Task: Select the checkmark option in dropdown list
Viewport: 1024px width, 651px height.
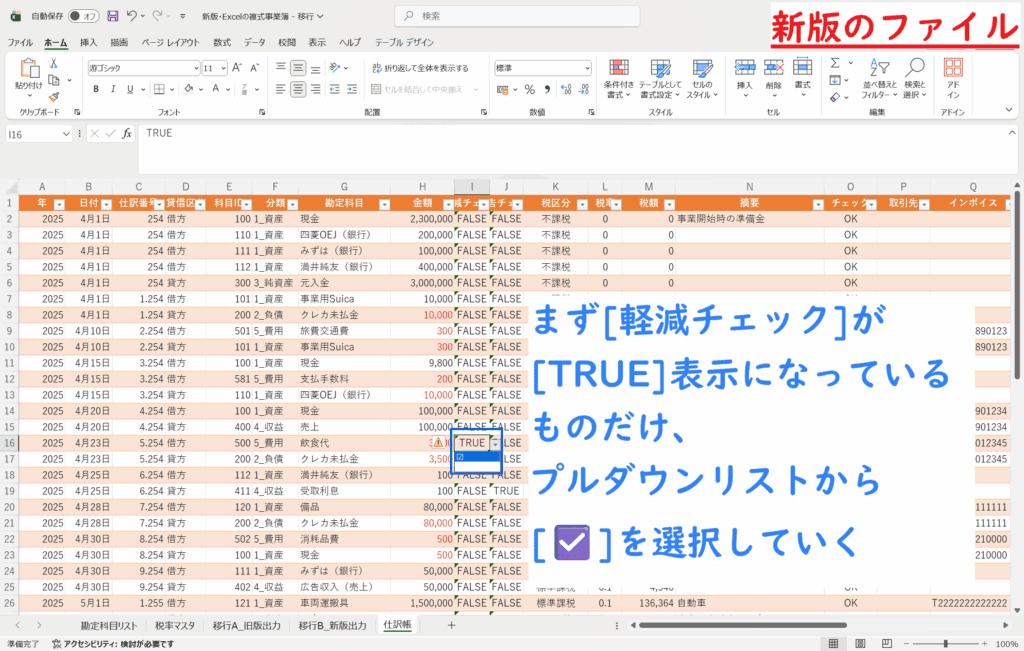Action: click(460, 457)
